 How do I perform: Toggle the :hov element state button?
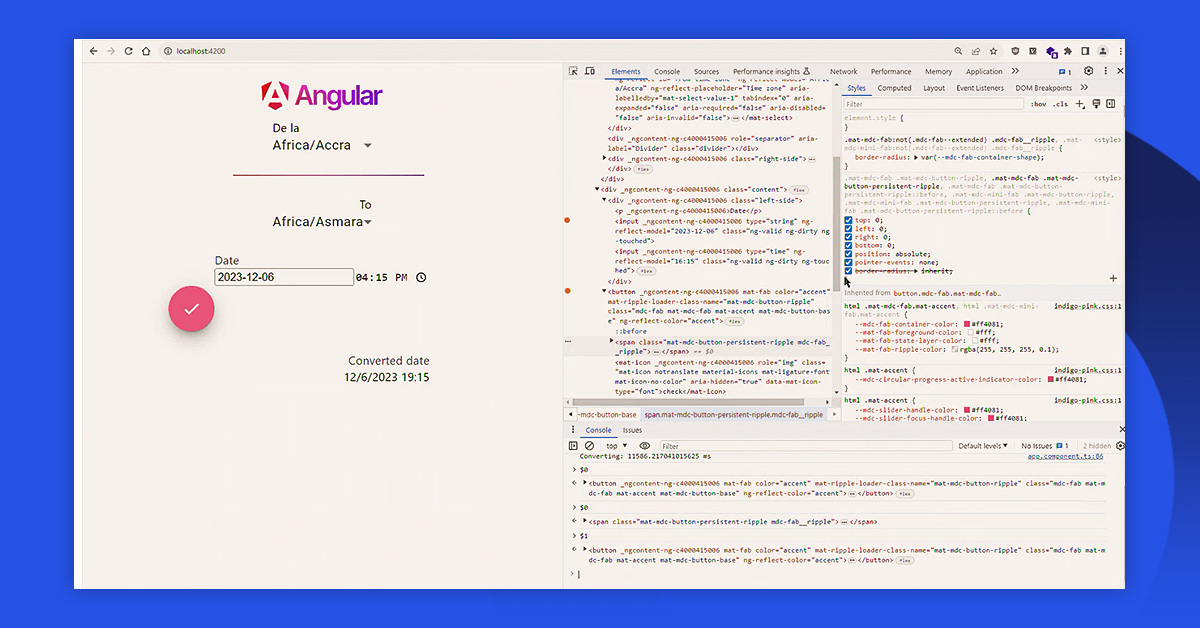[1039, 104]
